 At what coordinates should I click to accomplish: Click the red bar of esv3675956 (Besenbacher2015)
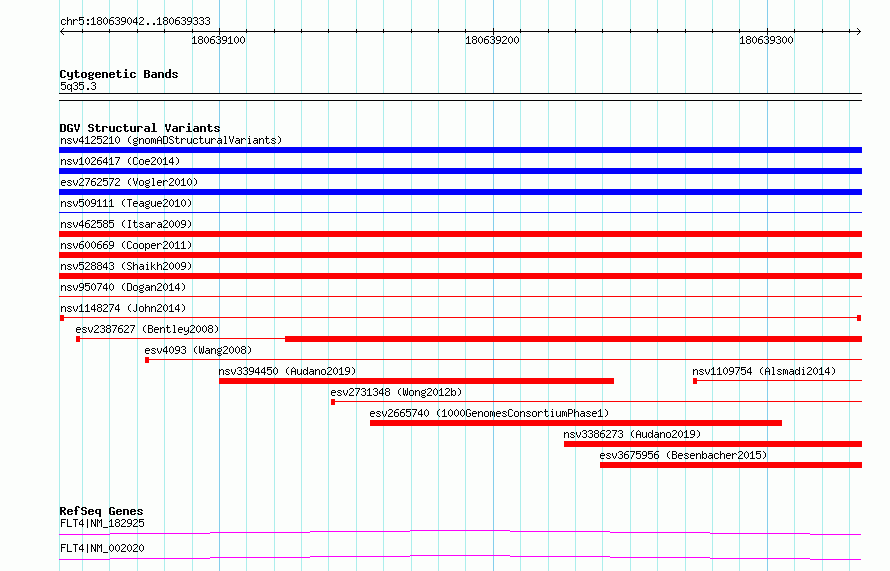pyautogui.click(x=731, y=465)
